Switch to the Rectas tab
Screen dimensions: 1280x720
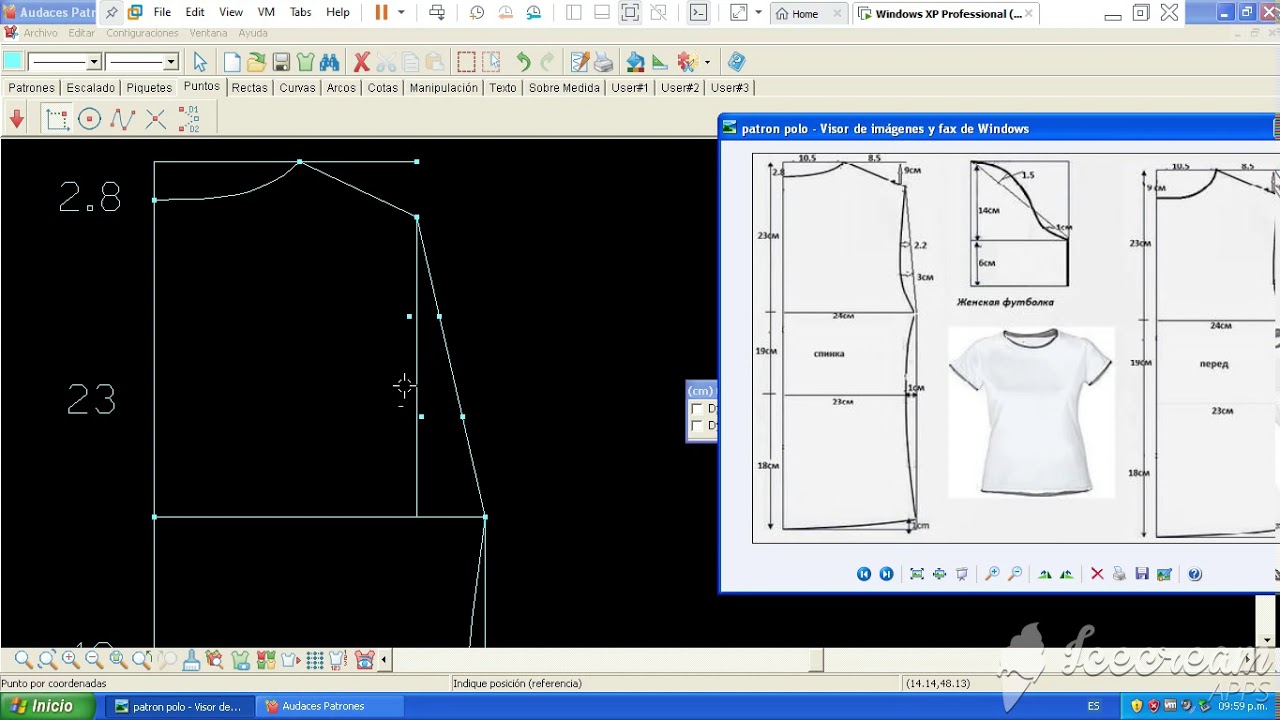[249, 88]
